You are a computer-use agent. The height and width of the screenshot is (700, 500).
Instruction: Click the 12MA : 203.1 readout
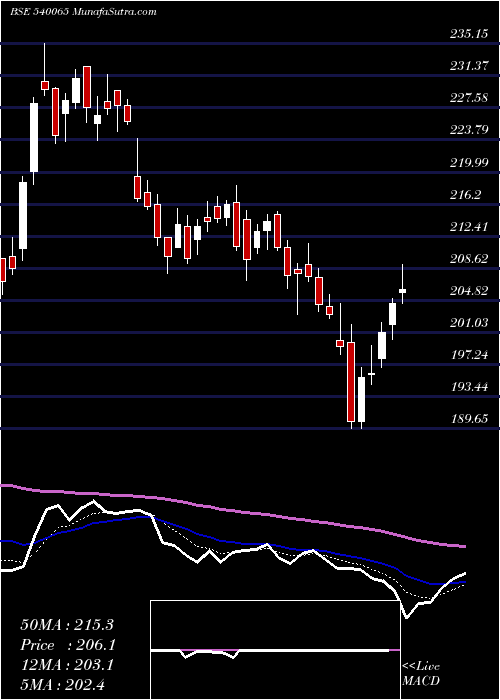[67, 665]
